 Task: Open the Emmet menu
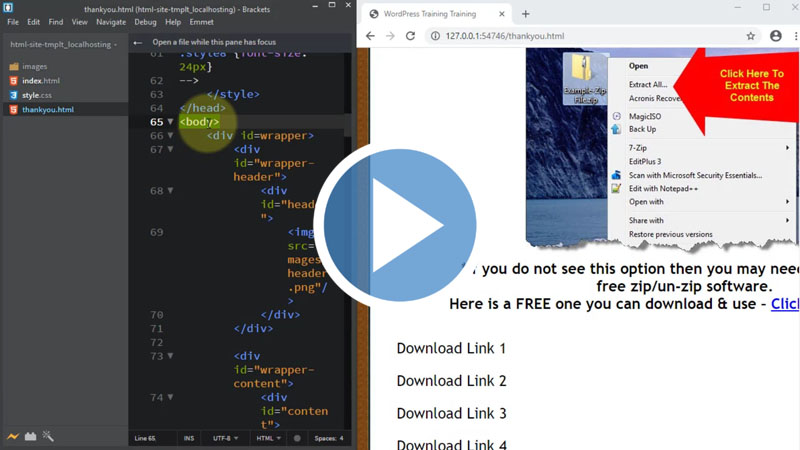point(201,22)
